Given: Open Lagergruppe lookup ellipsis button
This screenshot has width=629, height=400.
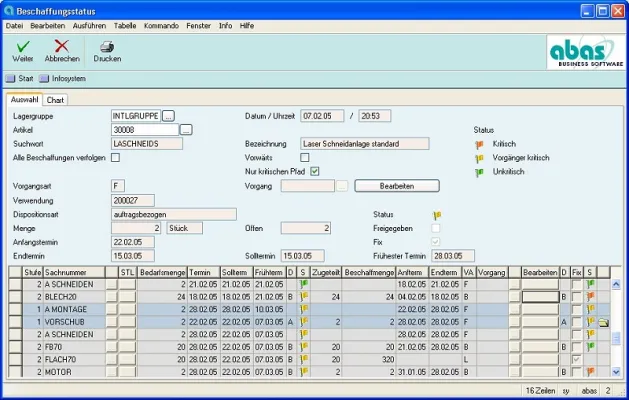Looking at the screenshot, I should pos(169,116).
